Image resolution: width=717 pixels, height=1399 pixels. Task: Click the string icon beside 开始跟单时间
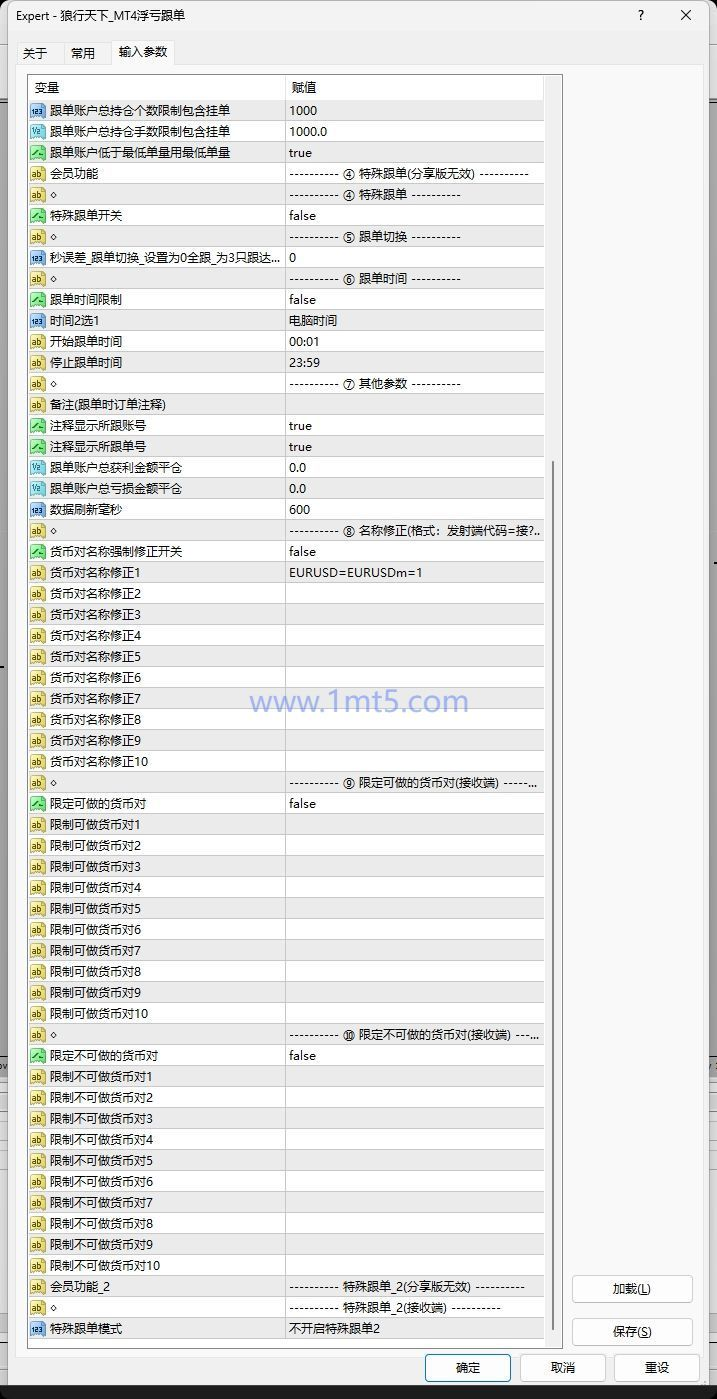point(38,342)
